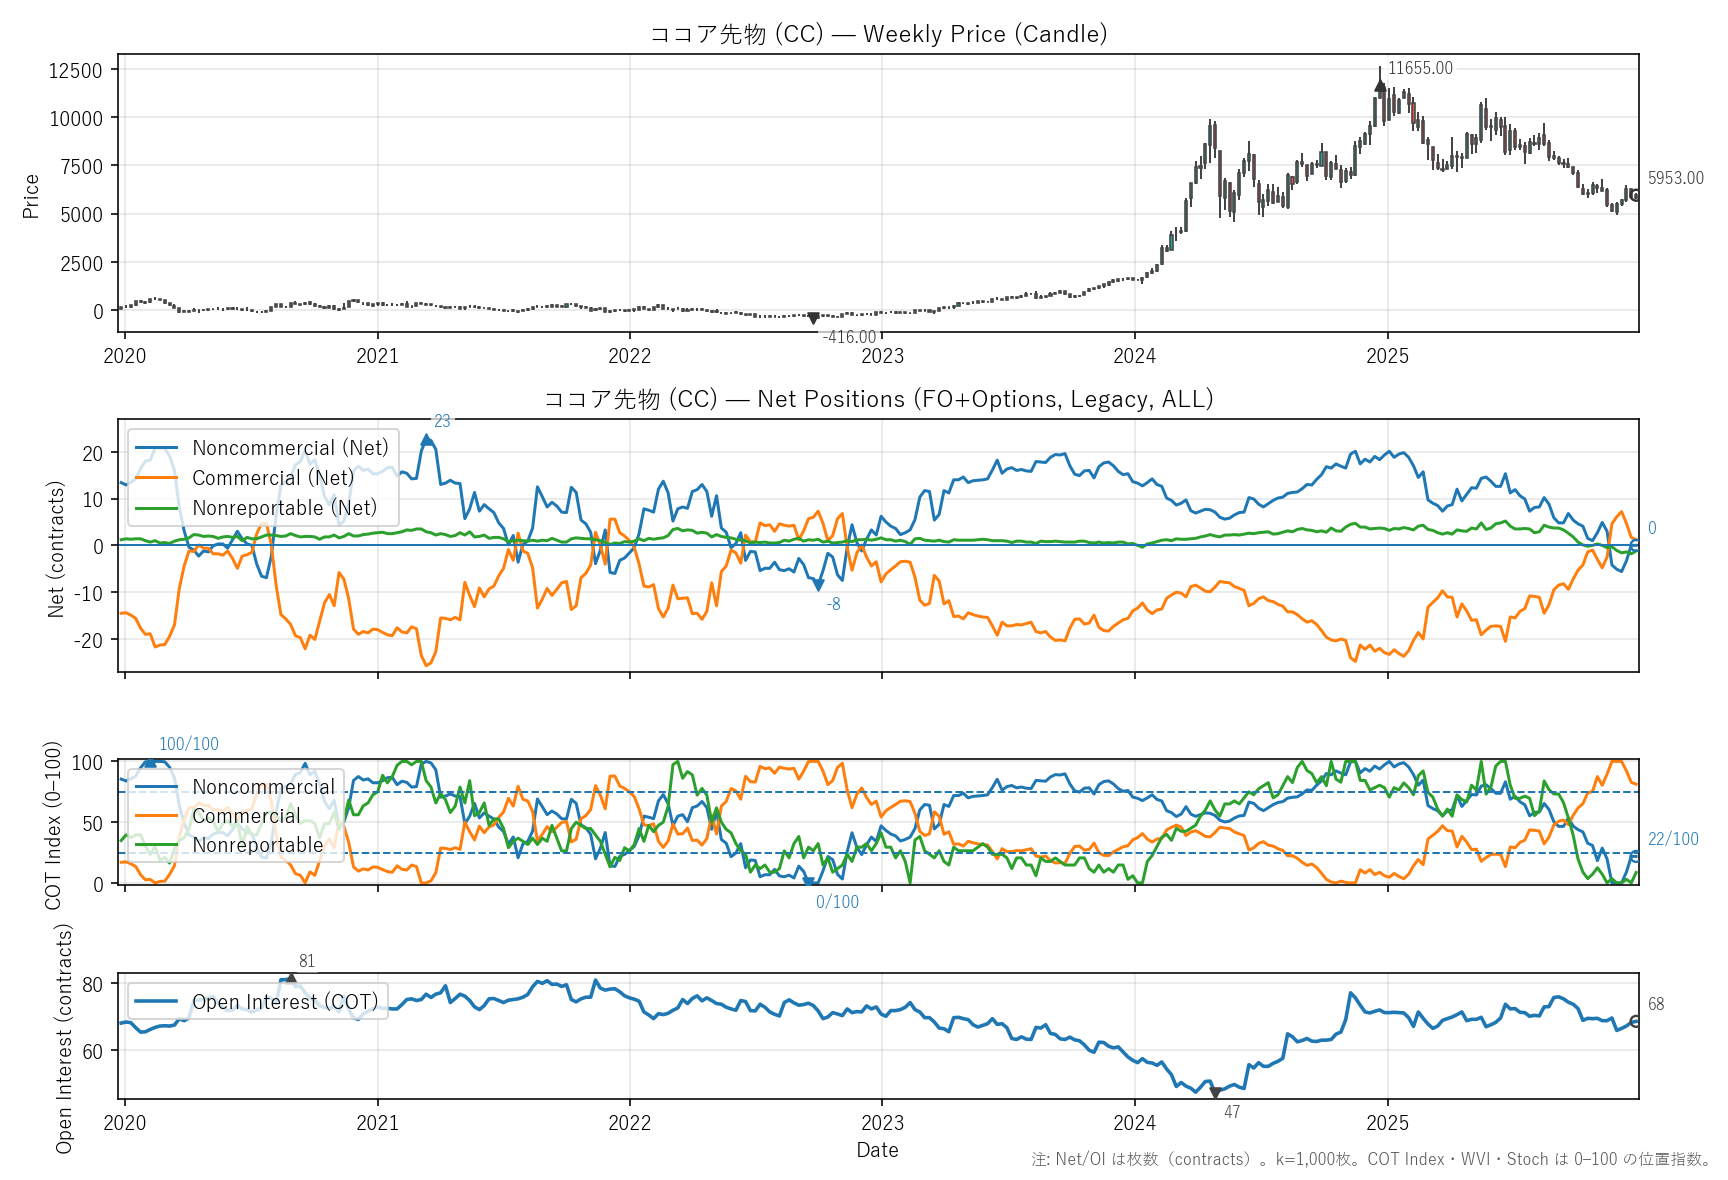
Task: Select the Noncommercial net peak marker labeled 23
Action: [x=427, y=439]
